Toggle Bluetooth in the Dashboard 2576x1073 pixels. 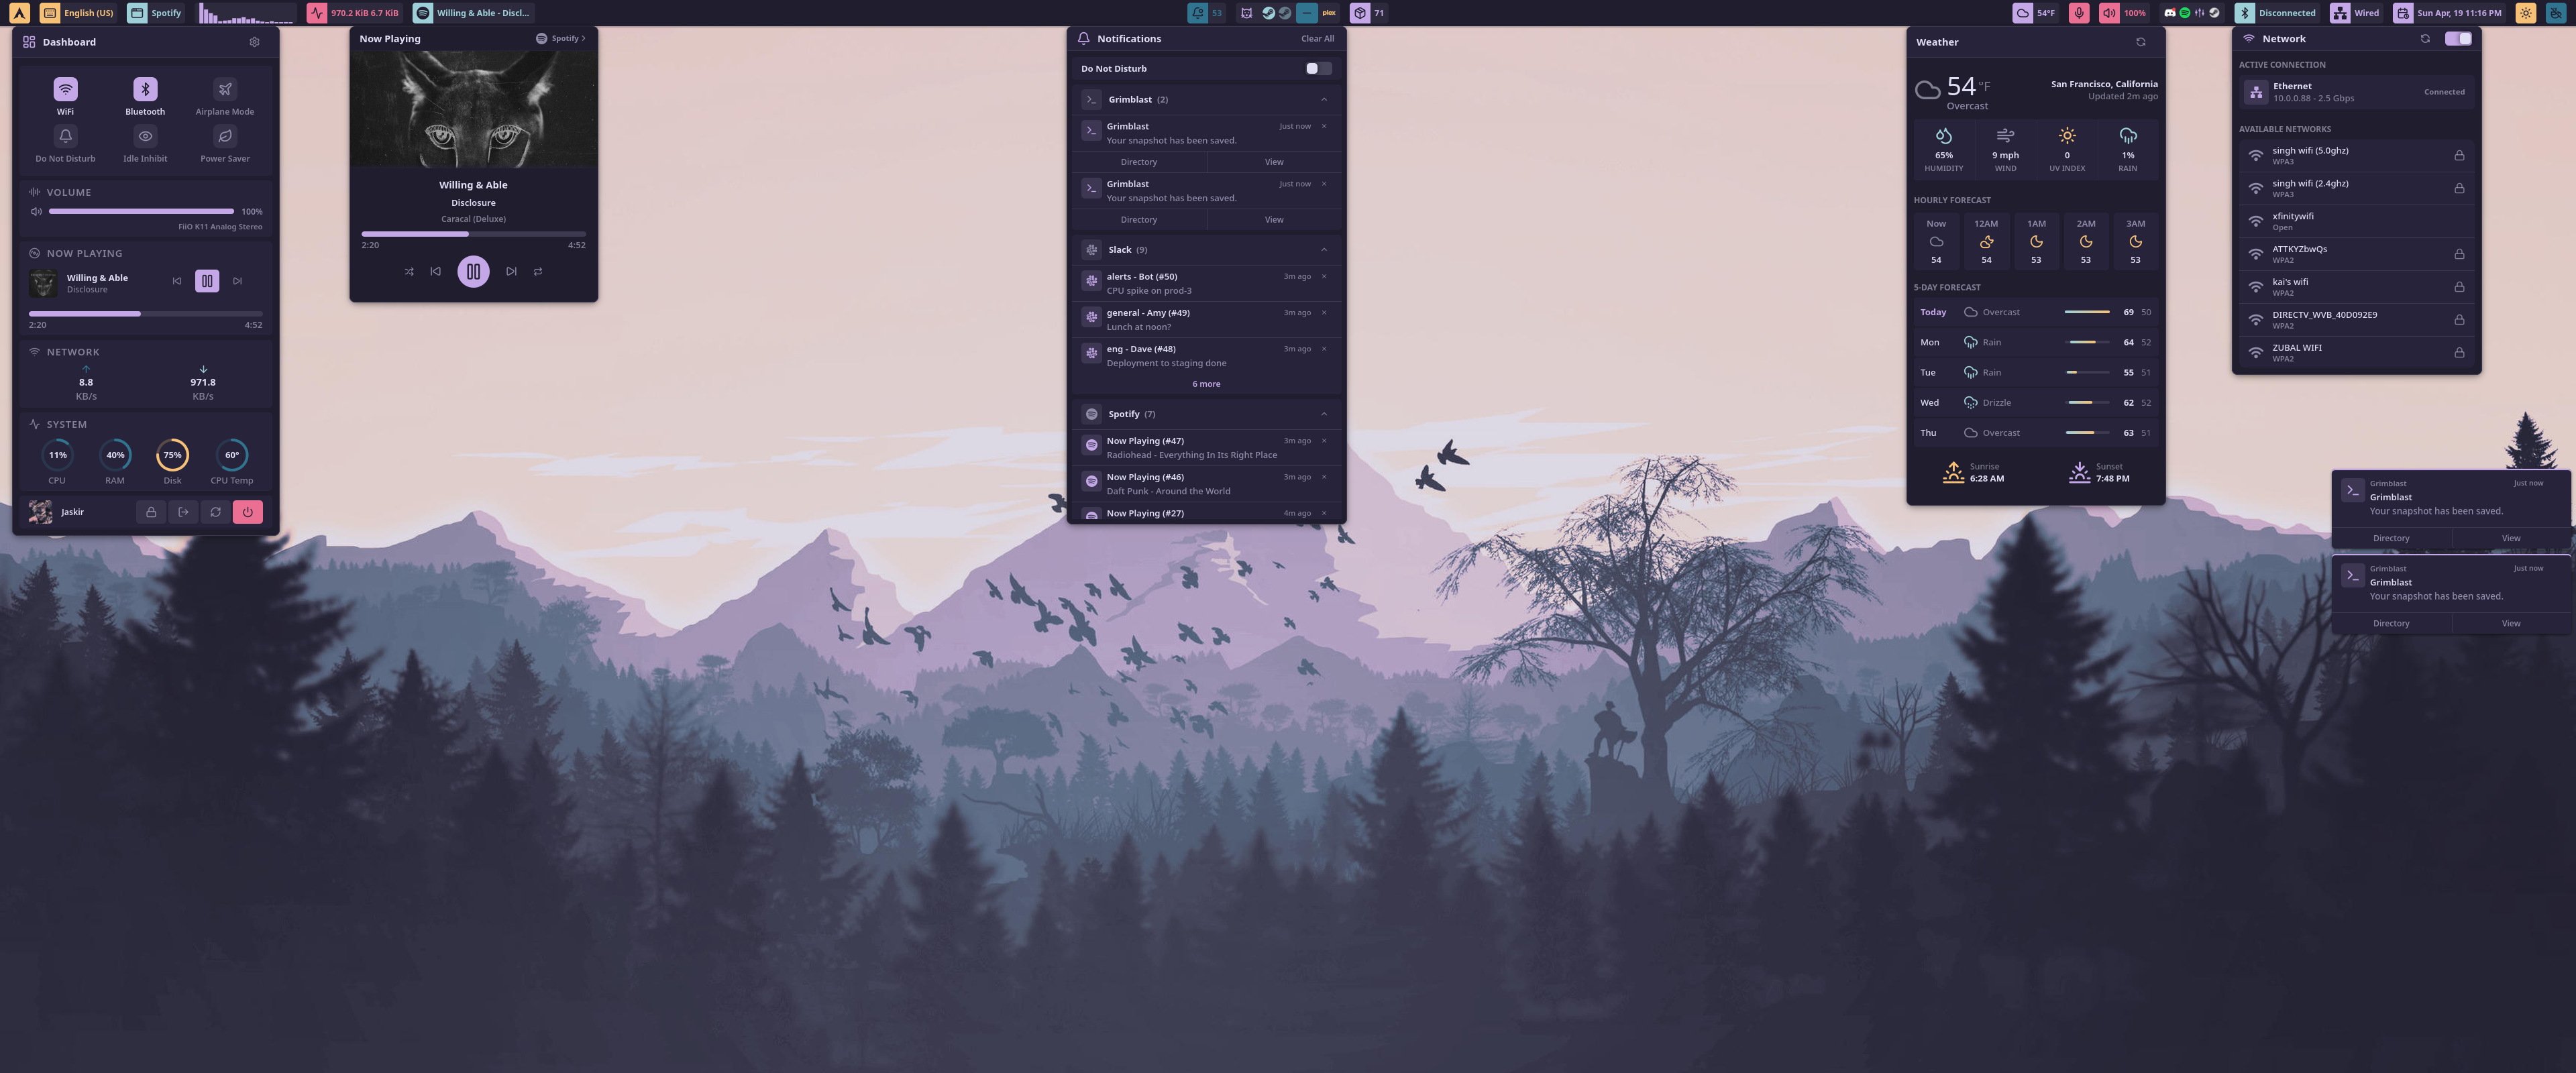145,89
